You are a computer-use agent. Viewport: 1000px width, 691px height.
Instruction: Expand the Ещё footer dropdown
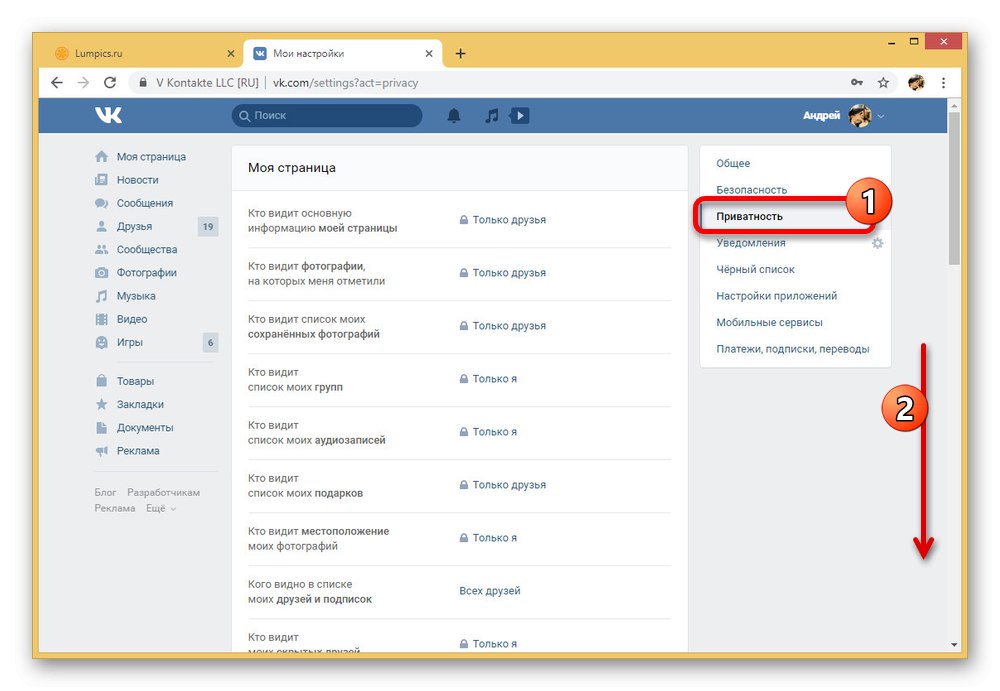(x=161, y=509)
